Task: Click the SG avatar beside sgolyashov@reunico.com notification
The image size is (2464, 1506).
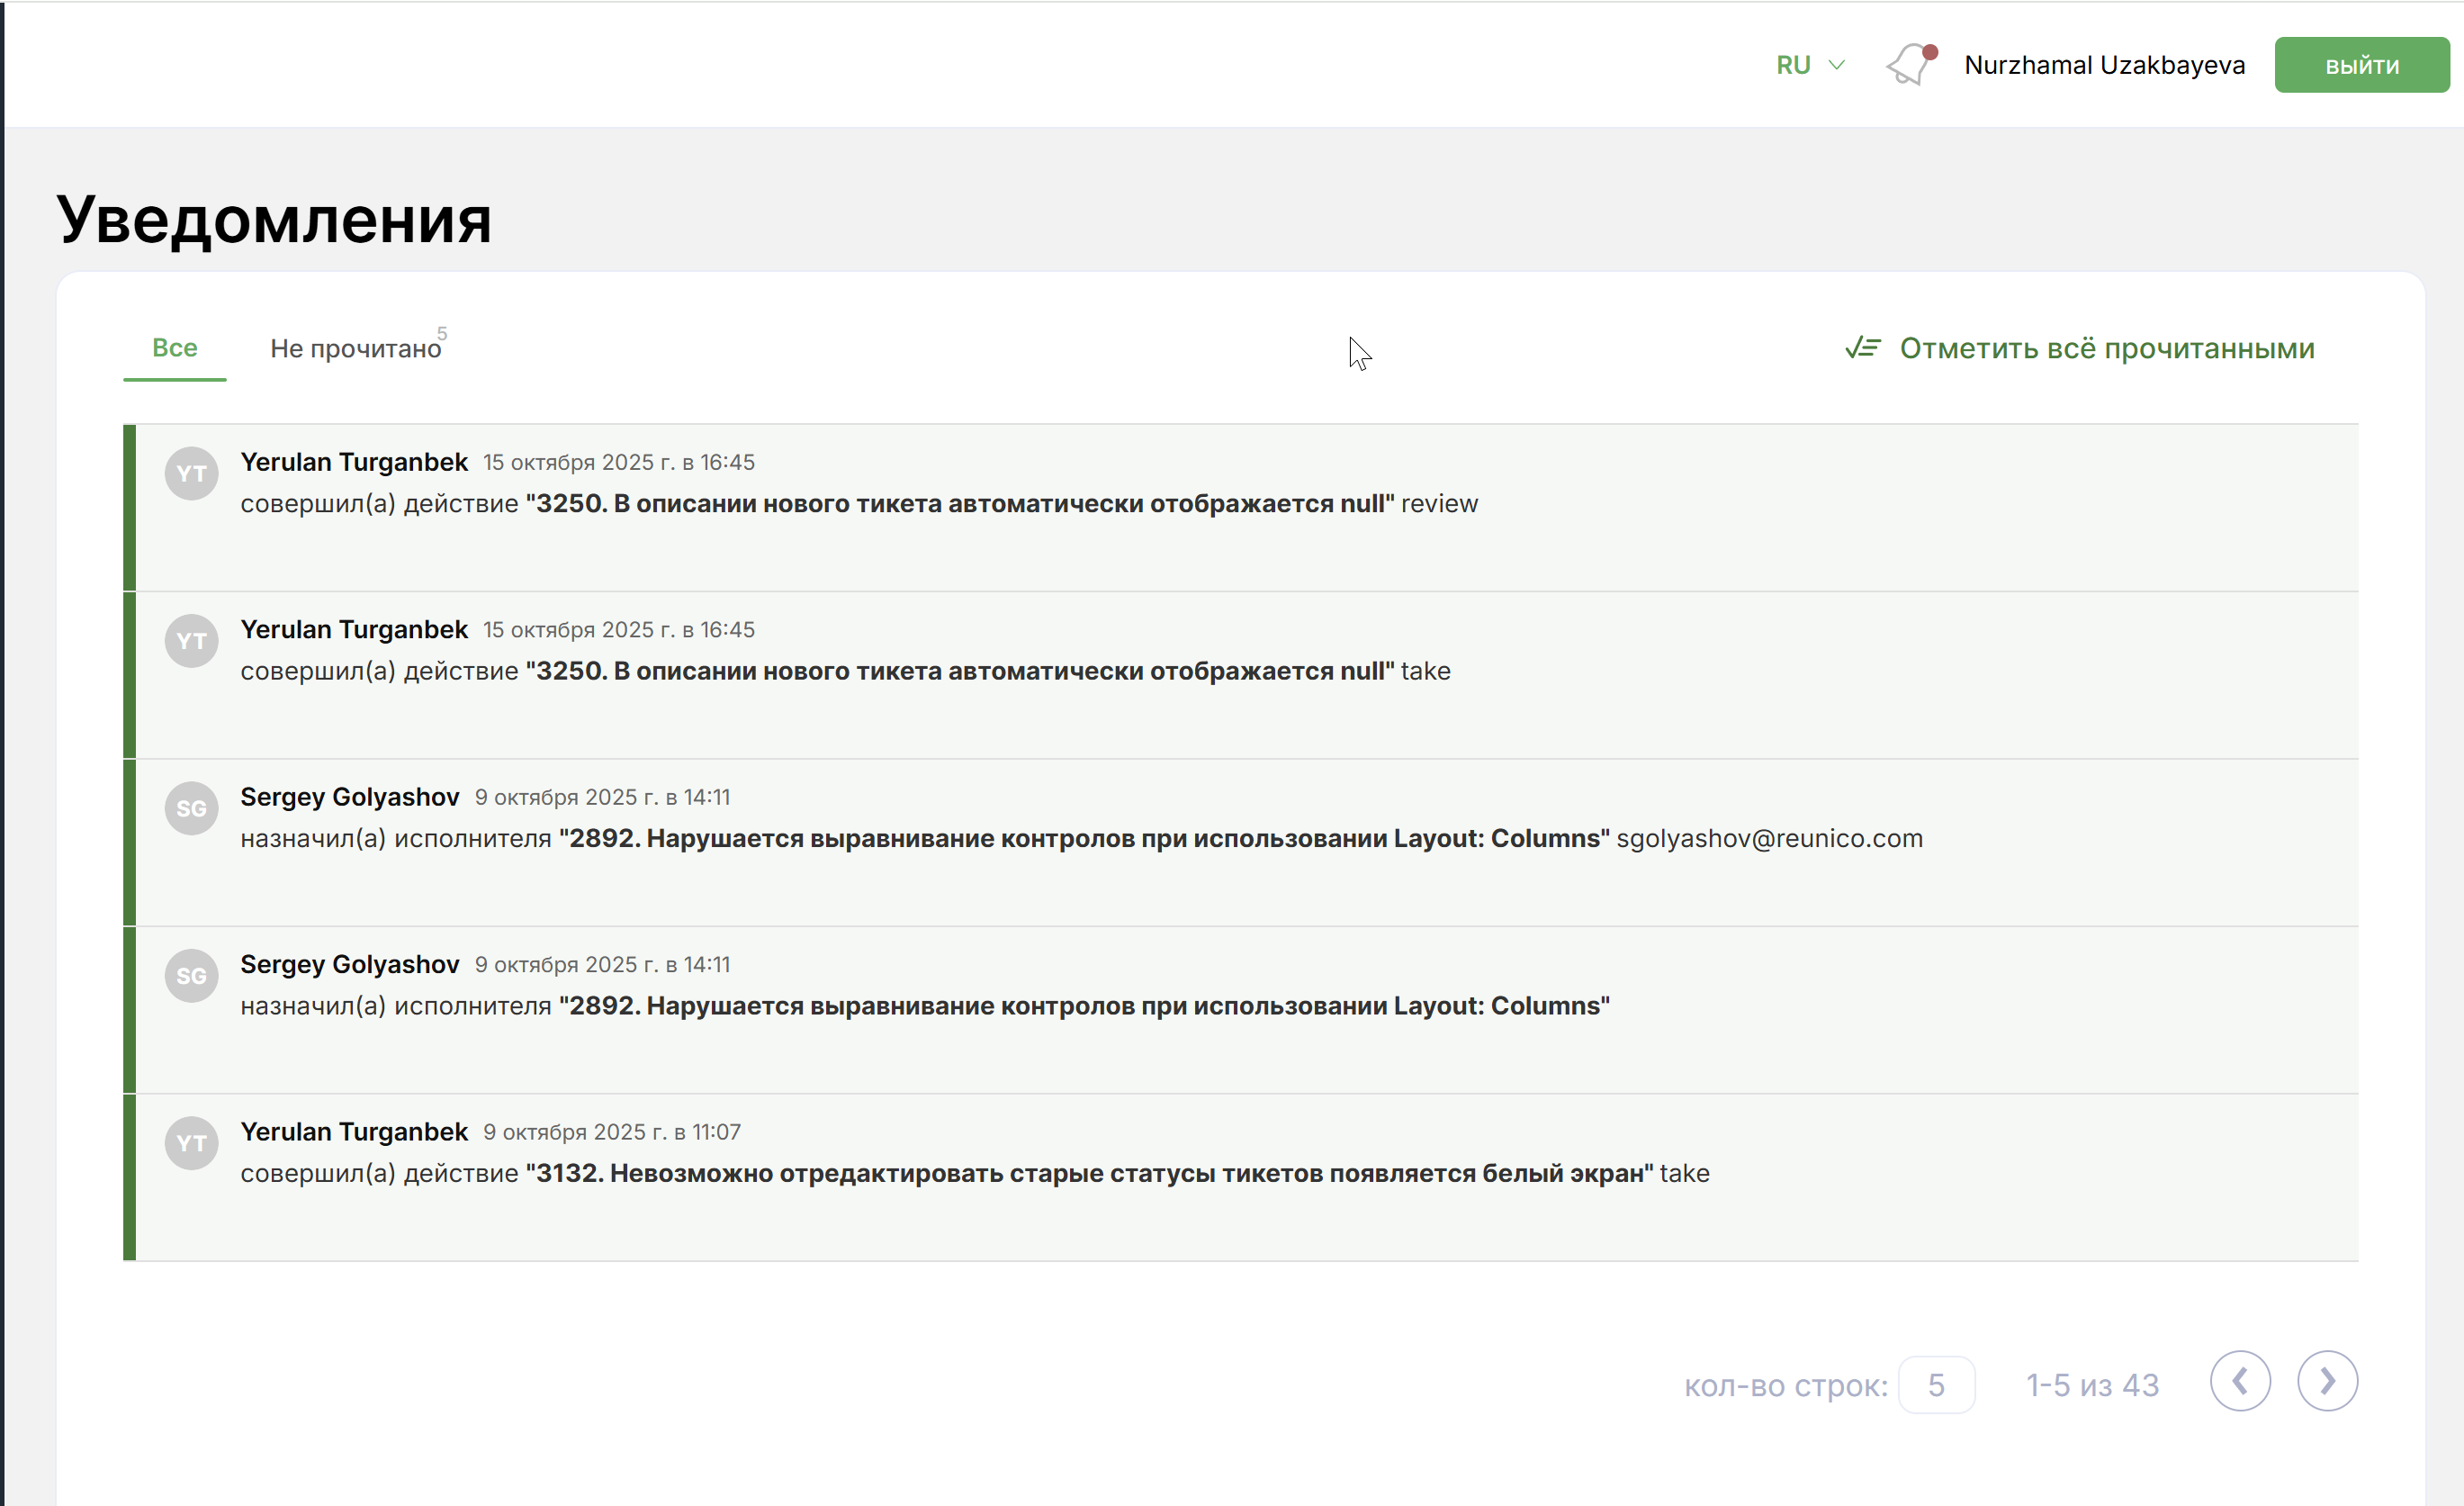Action: tap(191, 808)
